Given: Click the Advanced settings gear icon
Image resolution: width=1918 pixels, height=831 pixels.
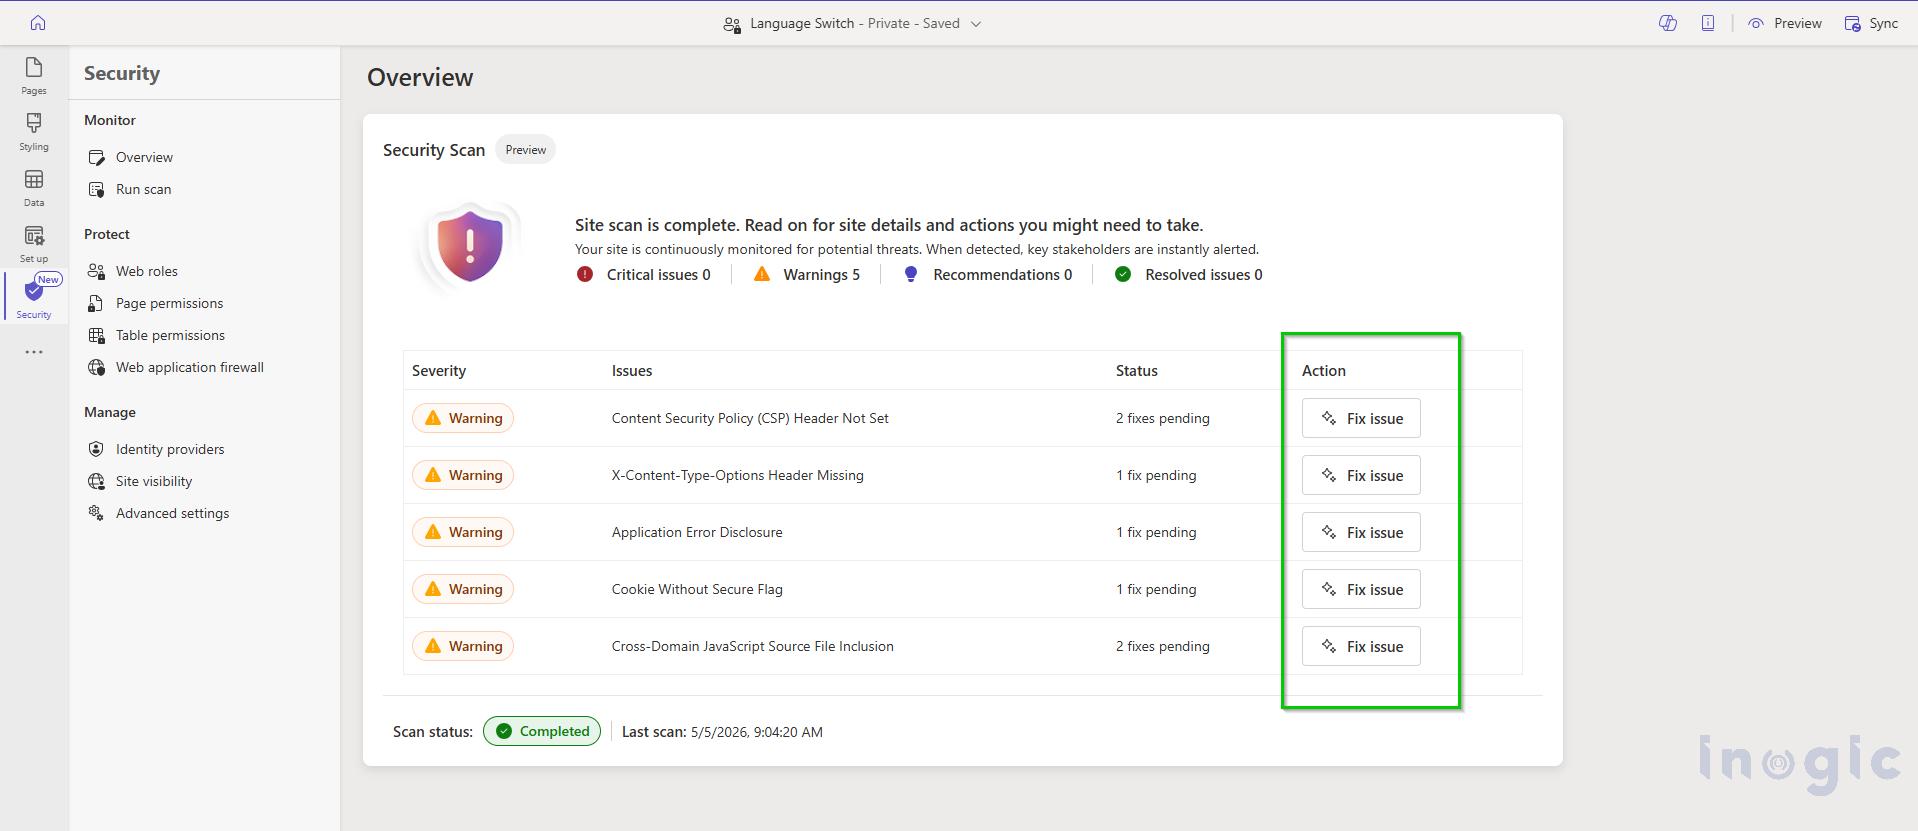Looking at the screenshot, I should pos(96,513).
